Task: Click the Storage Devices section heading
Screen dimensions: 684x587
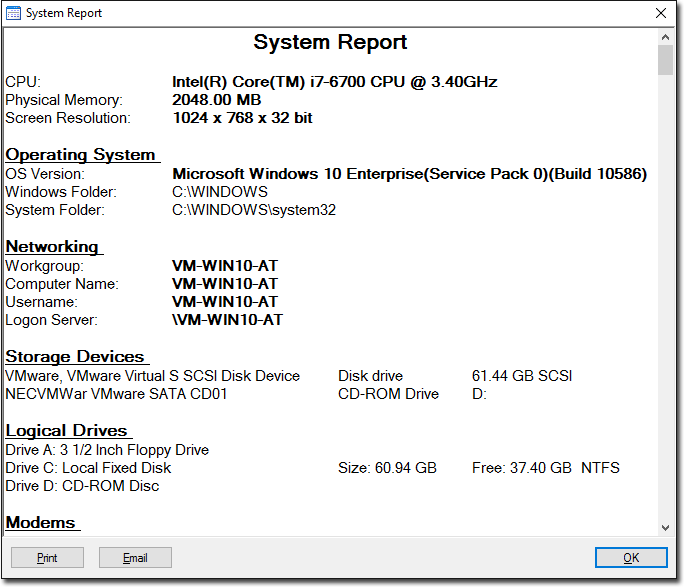Action: (x=75, y=357)
